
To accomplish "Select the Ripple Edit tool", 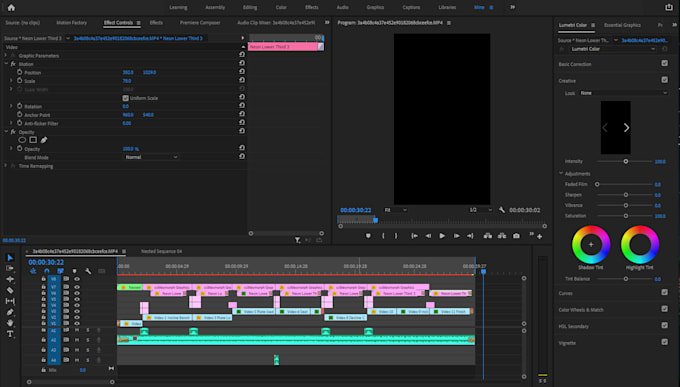I will click(10, 279).
